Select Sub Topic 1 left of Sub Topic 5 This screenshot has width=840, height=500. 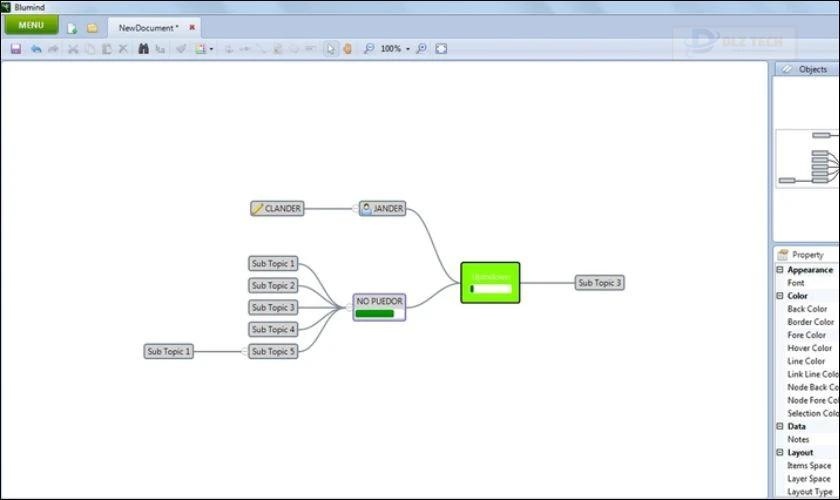tap(169, 352)
